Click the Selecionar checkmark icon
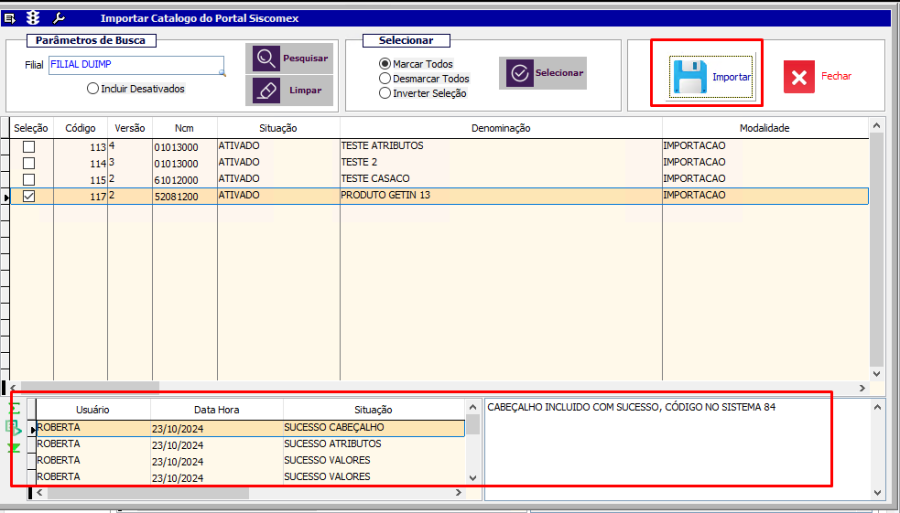Viewport: 900px width, 513px height. point(518,73)
